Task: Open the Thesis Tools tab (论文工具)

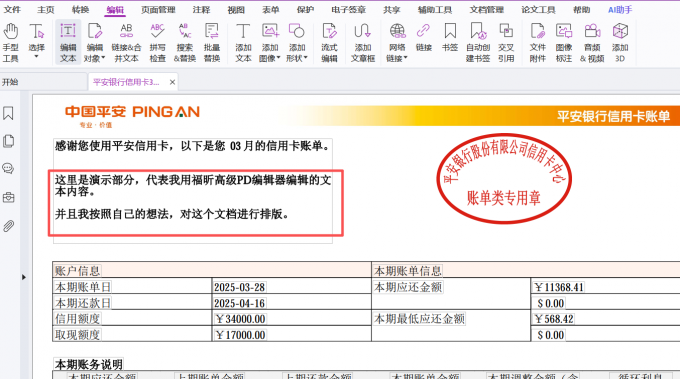Action: (x=538, y=10)
